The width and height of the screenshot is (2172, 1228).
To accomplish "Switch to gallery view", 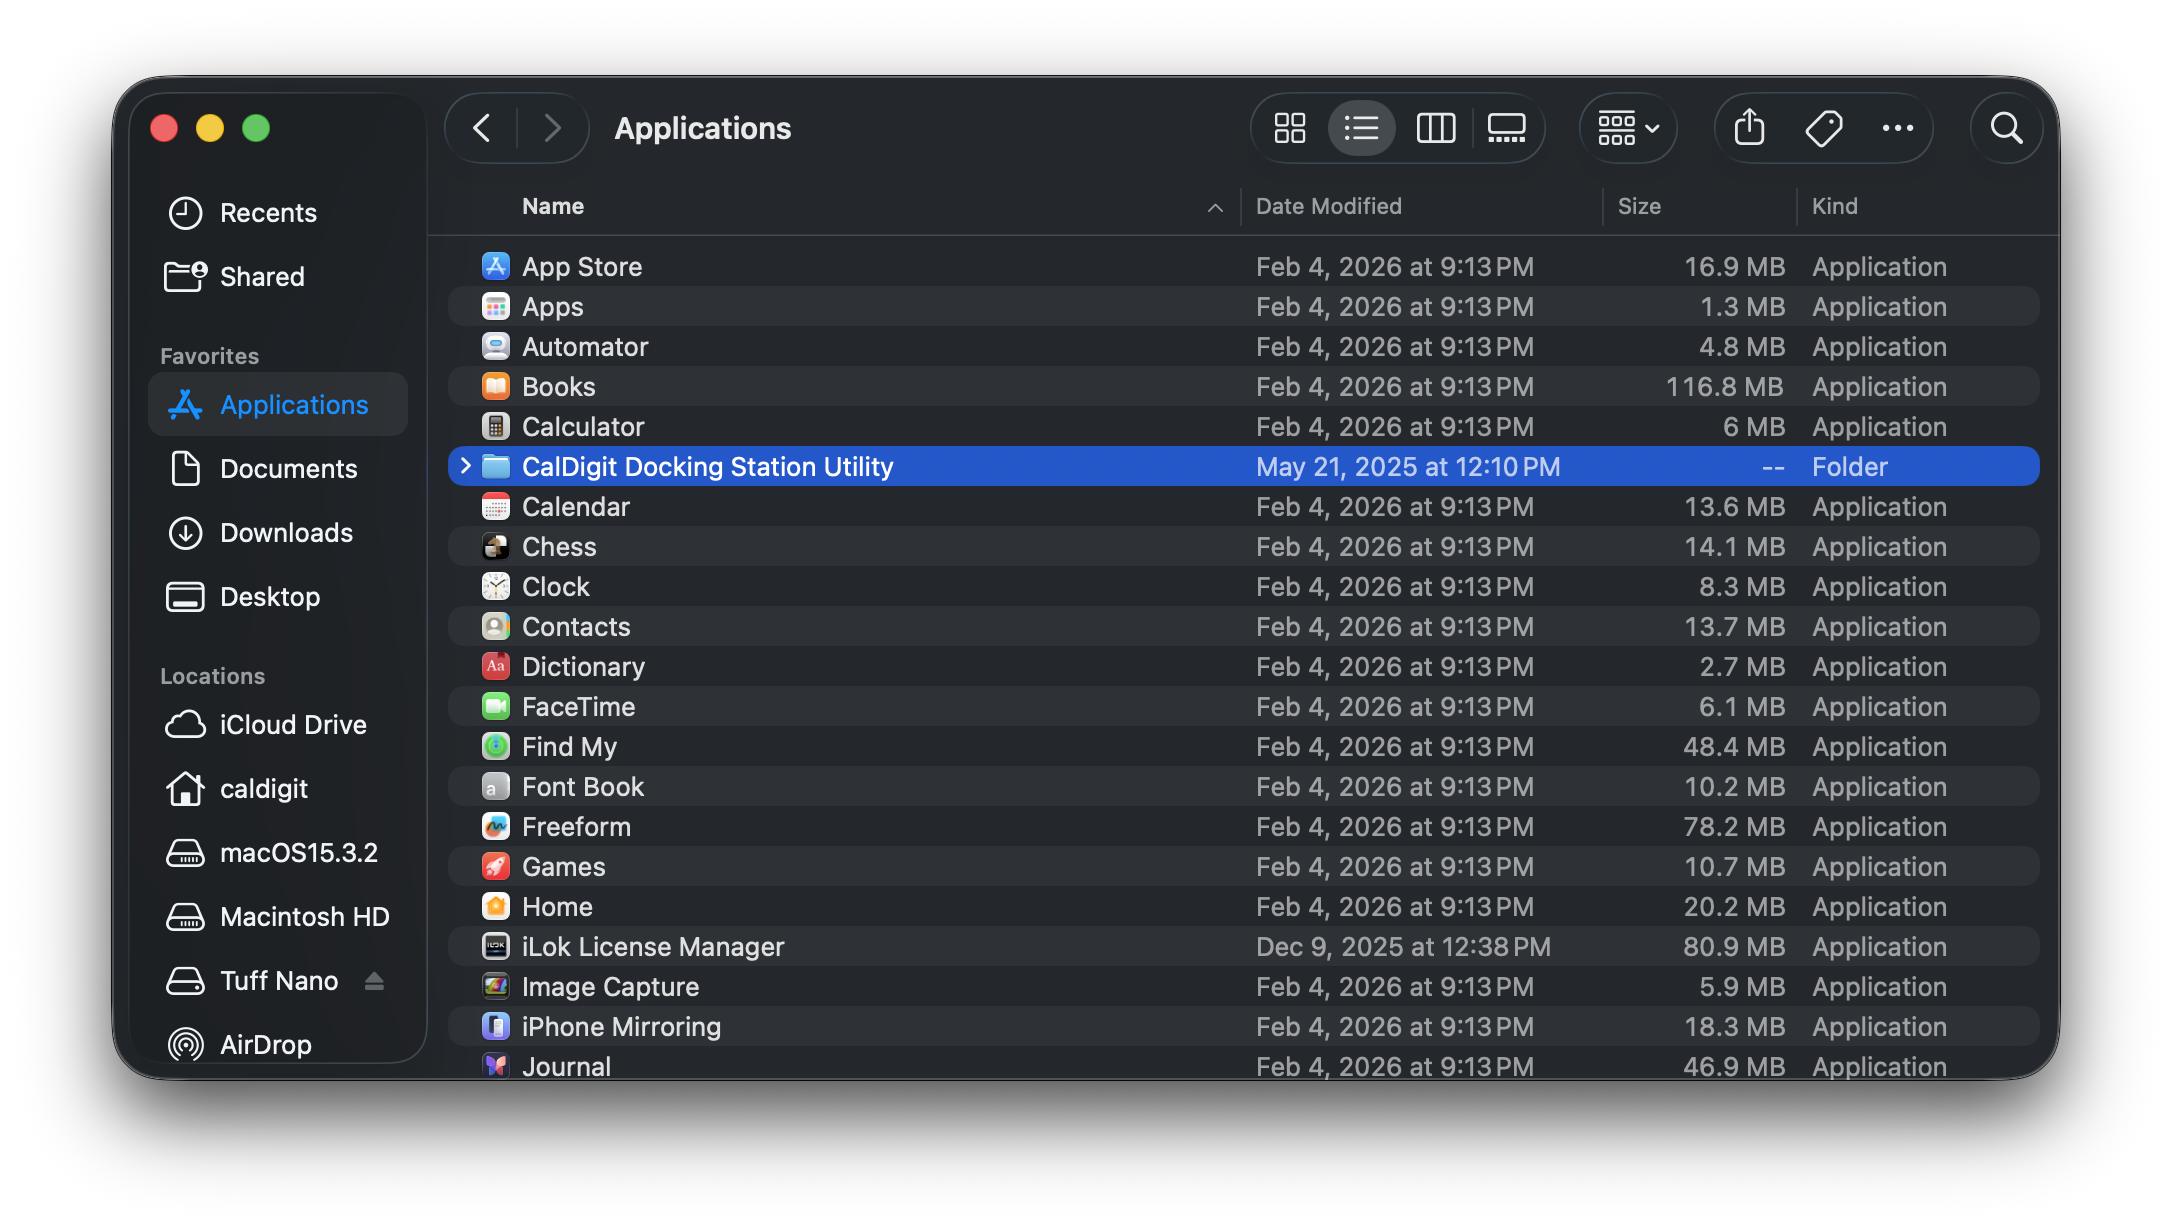I will pyautogui.click(x=1506, y=128).
